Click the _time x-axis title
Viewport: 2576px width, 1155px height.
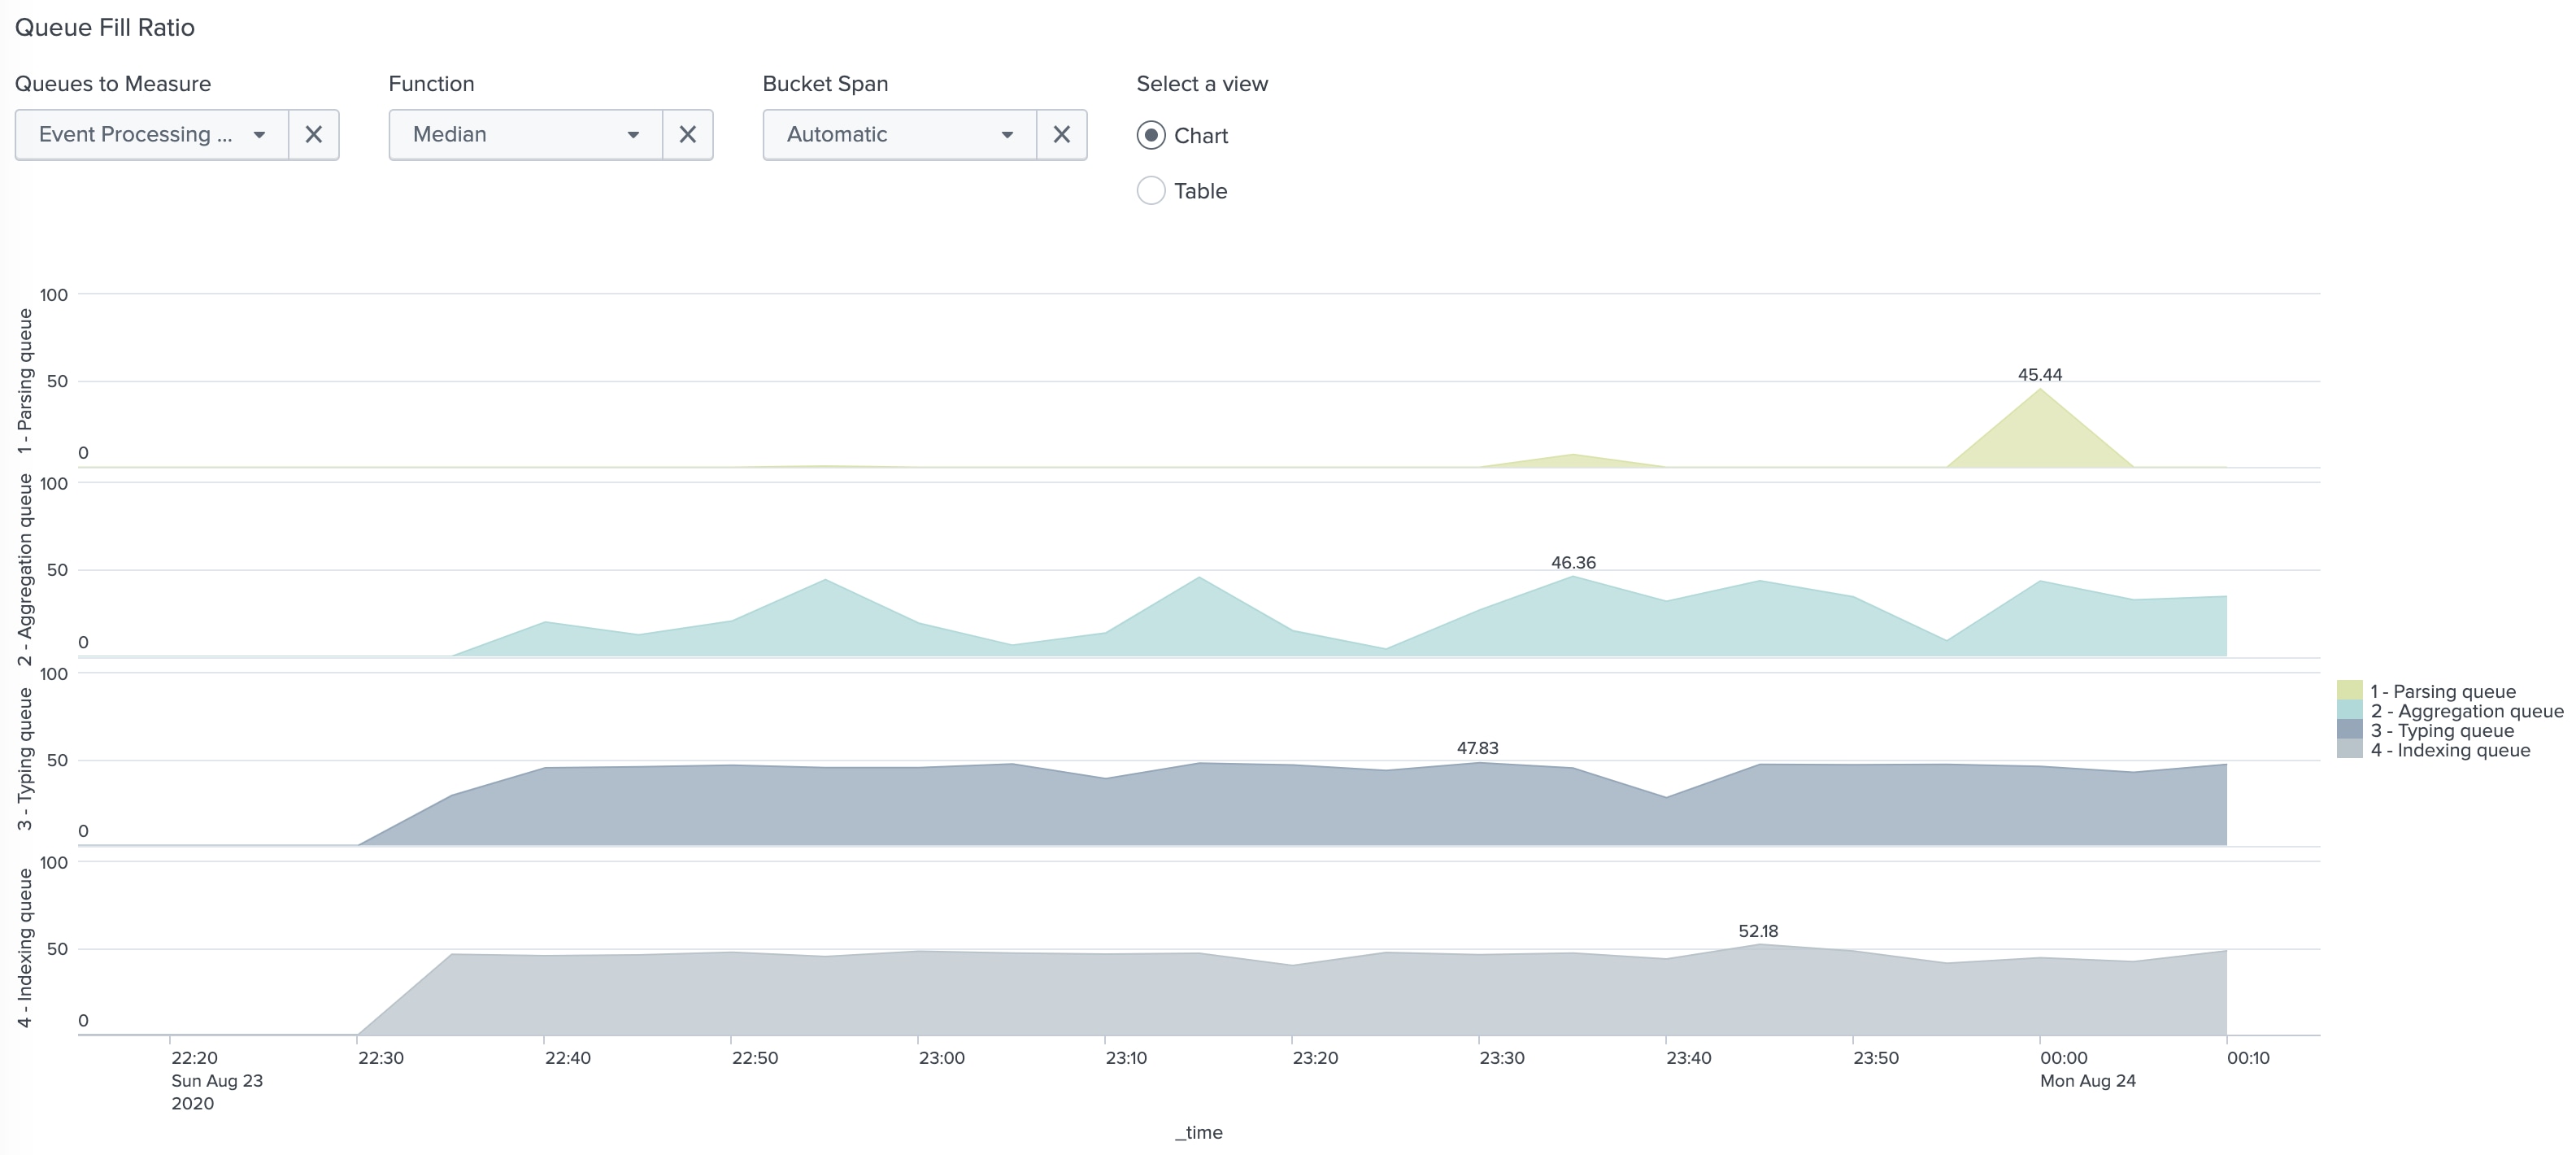[x=1199, y=1132]
